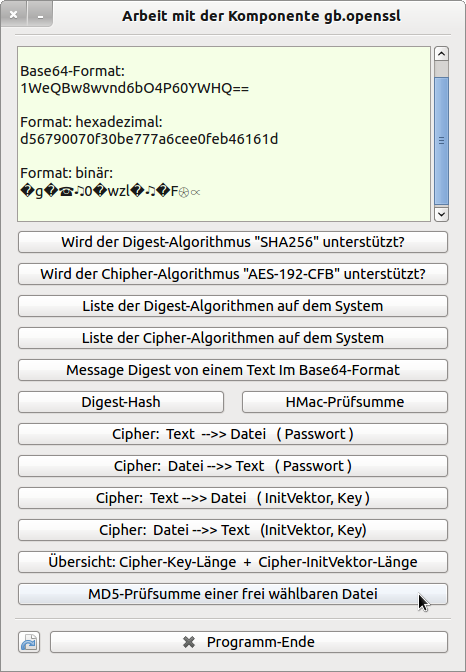This screenshot has height=672, width=466.
Task: Close the window with the X button
Action: pos(14,15)
